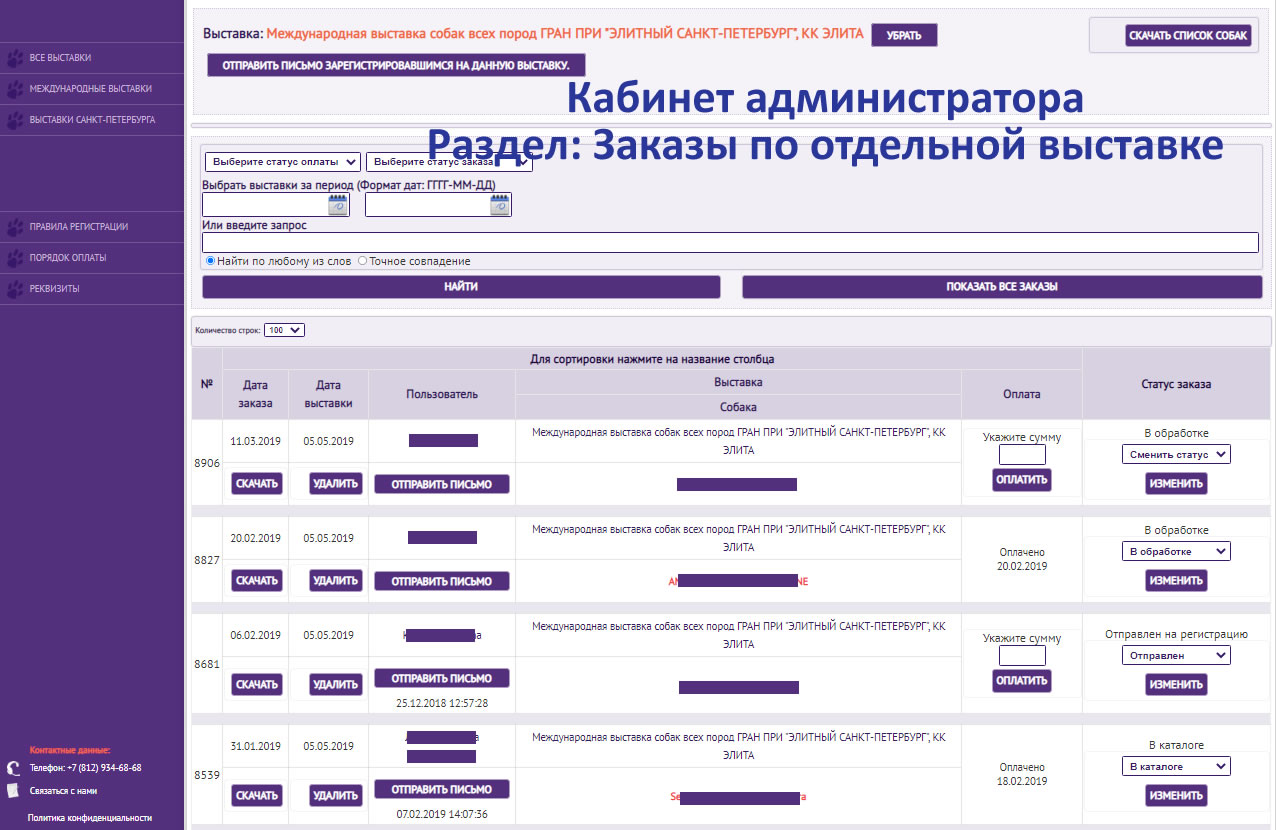Open 'Выставки Санкт-Петербурга' menu item
The height and width of the screenshot is (830, 1276).
coord(92,120)
